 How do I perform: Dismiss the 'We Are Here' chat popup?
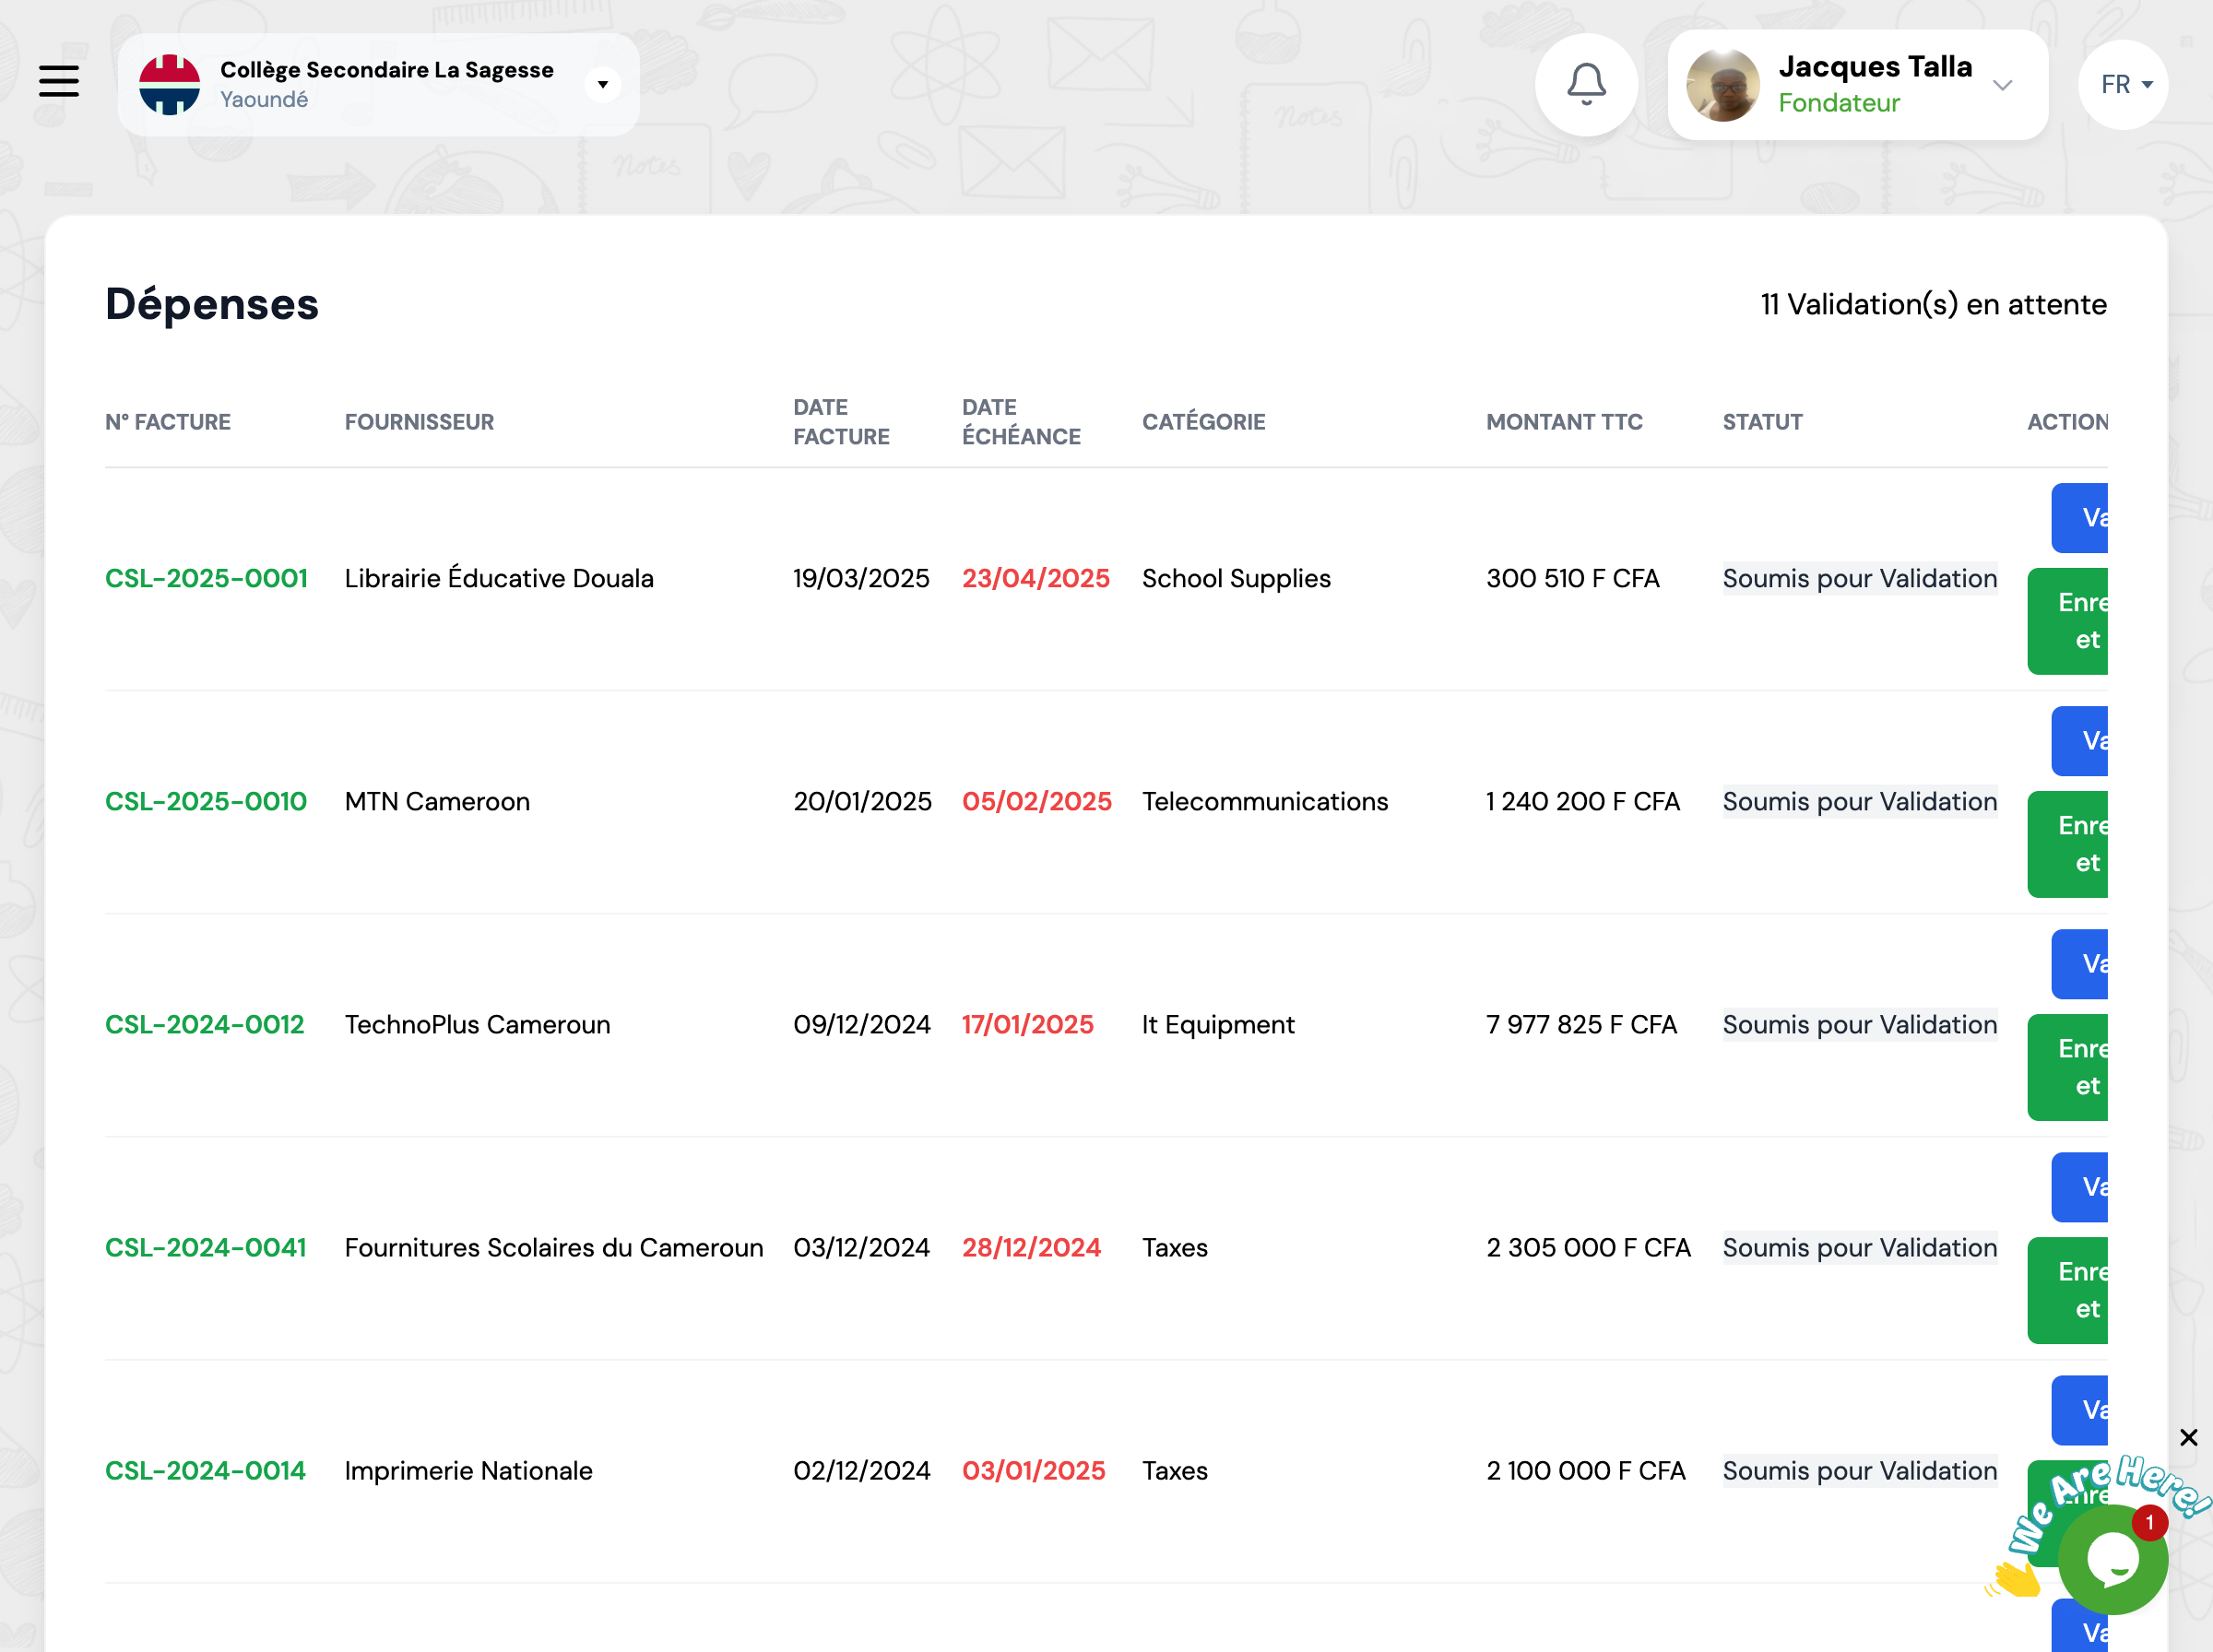(2188, 1437)
